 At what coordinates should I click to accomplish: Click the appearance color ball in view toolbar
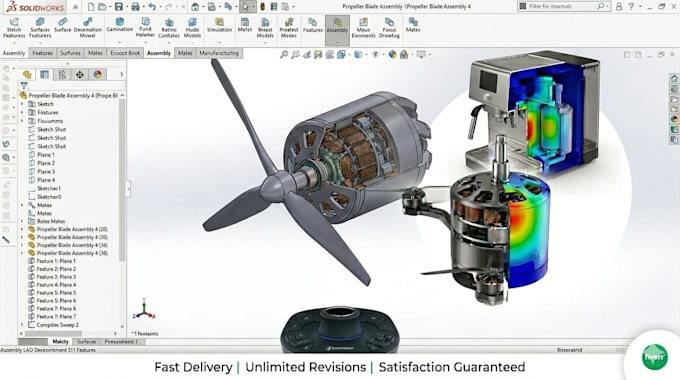click(x=392, y=54)
